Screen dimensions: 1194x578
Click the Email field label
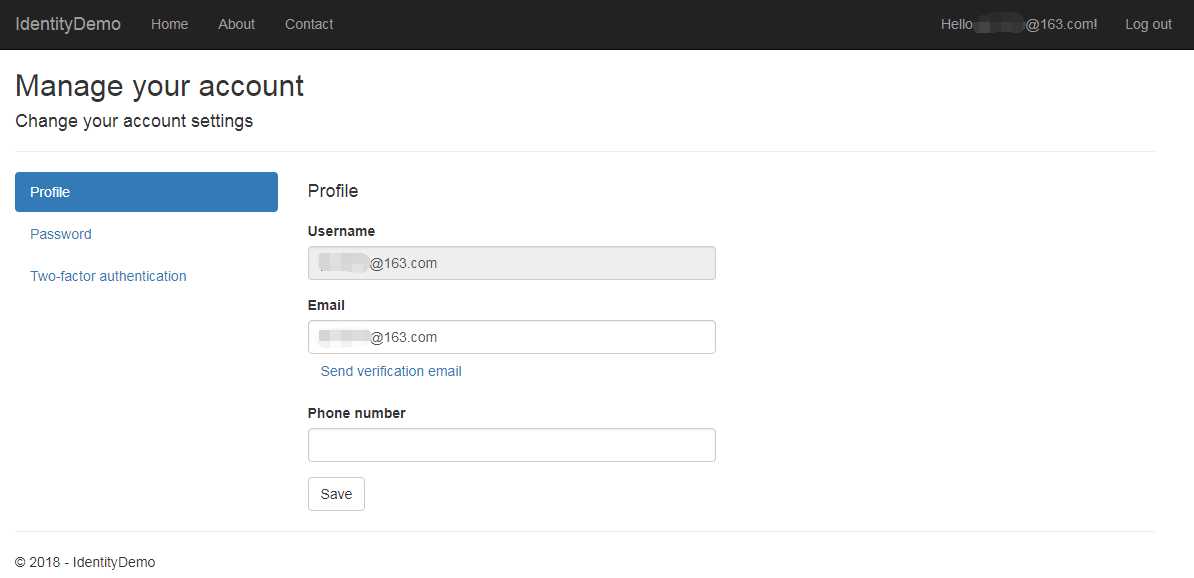tap(326, 305)
